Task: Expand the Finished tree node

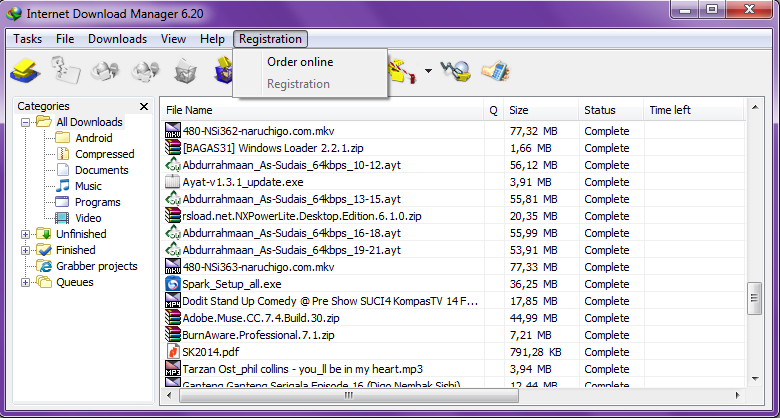Action: coord(25,250)
